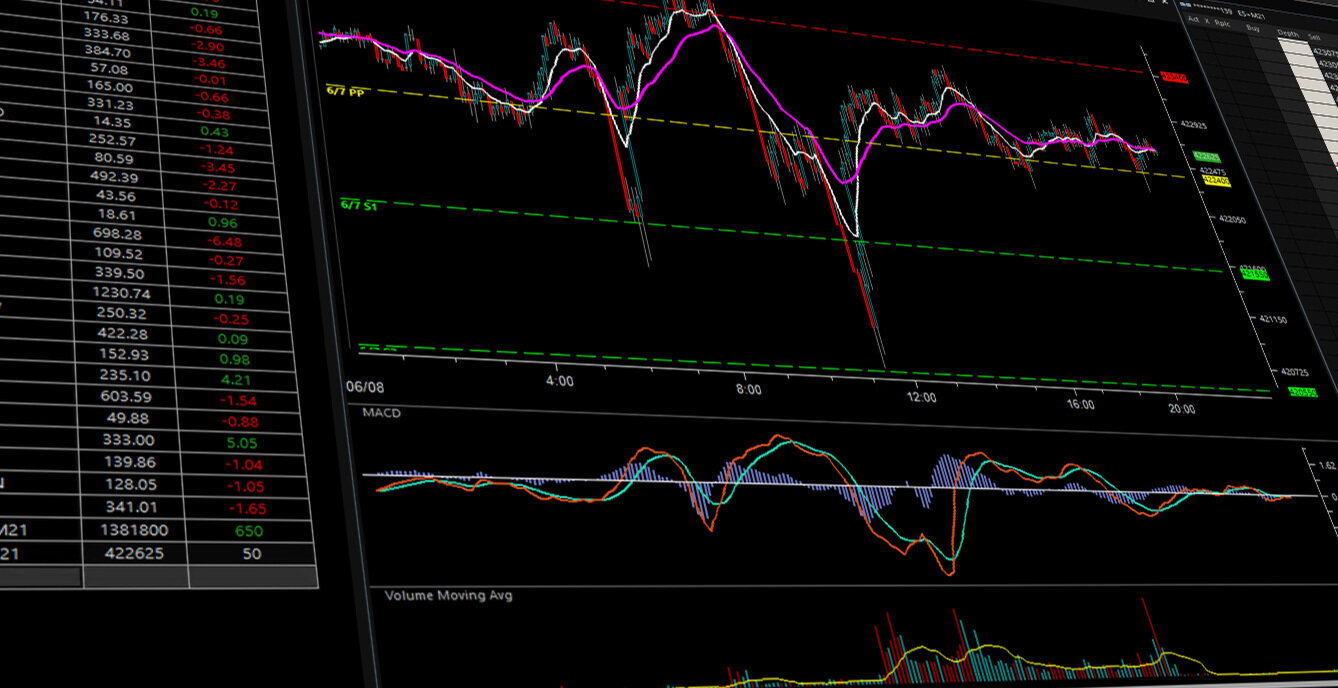Viewport: 1338px width, 688px height.
Task: Click the 12:00 time axis marker
Action: [921, 397]
